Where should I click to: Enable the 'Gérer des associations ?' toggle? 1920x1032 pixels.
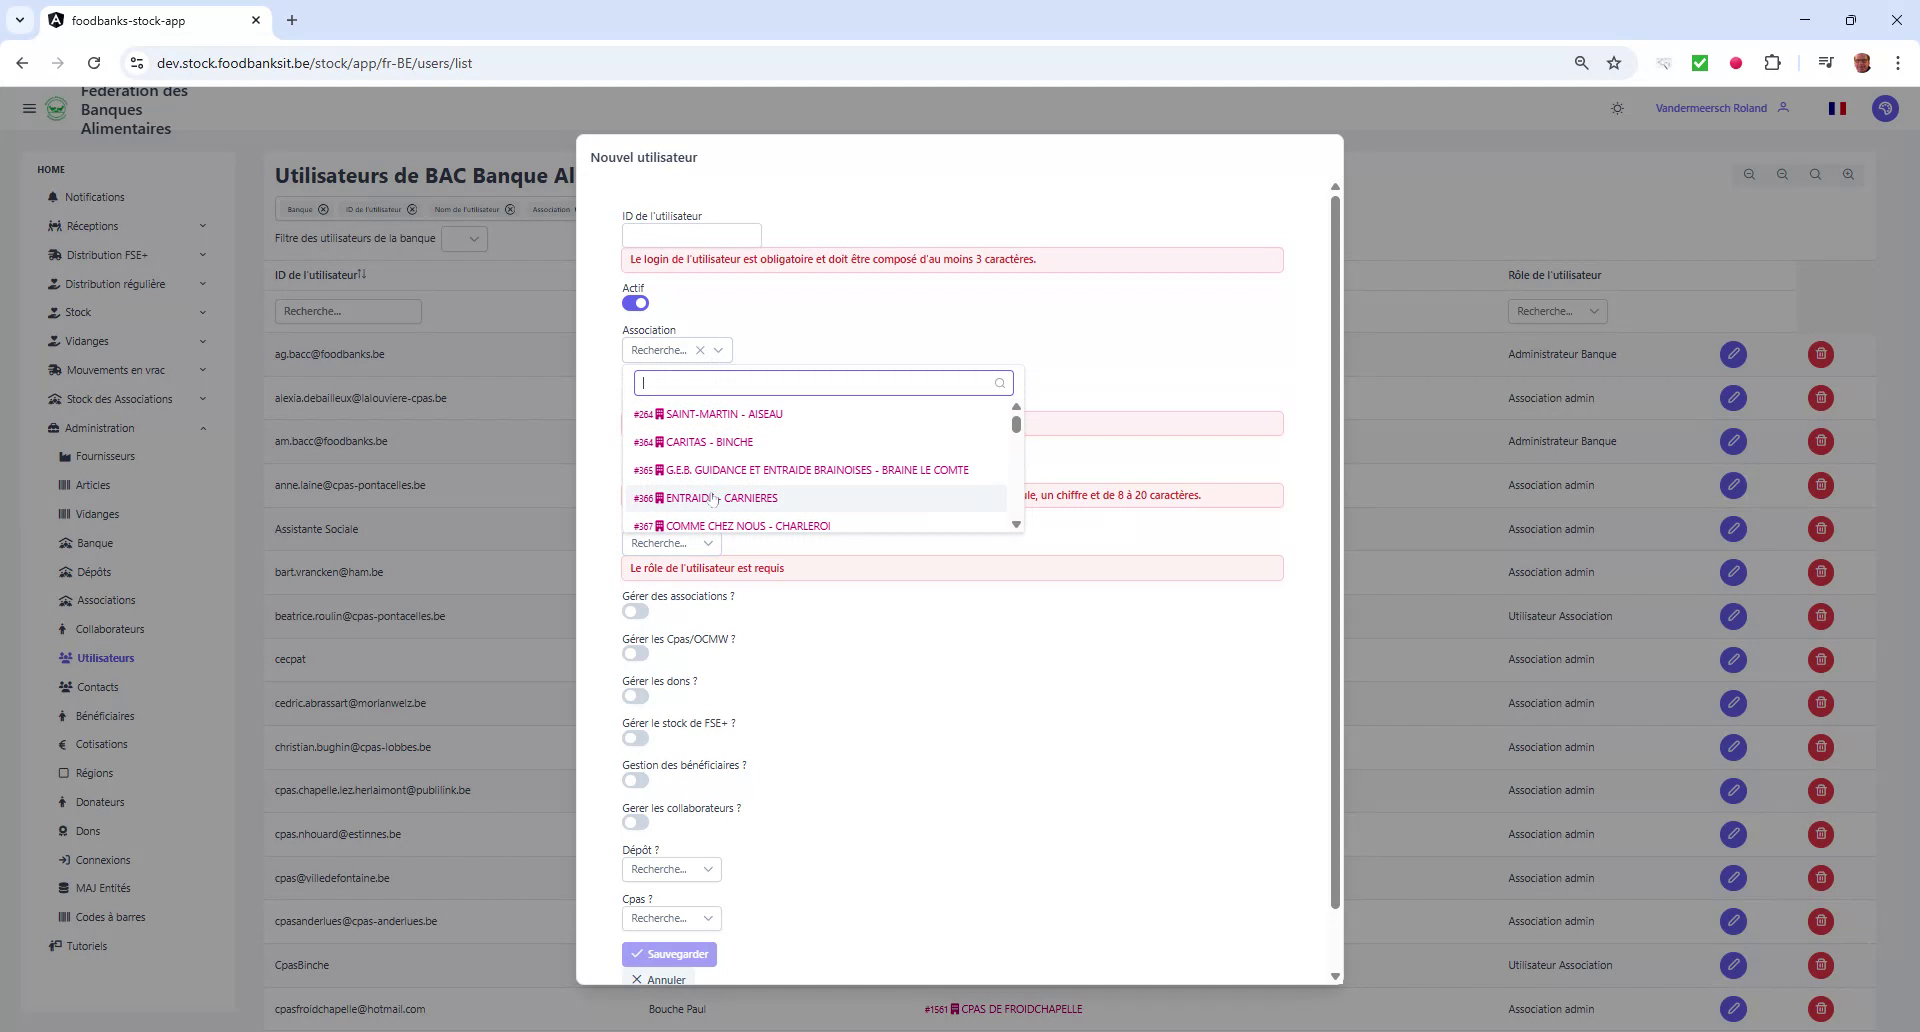(x=635, y=611)
